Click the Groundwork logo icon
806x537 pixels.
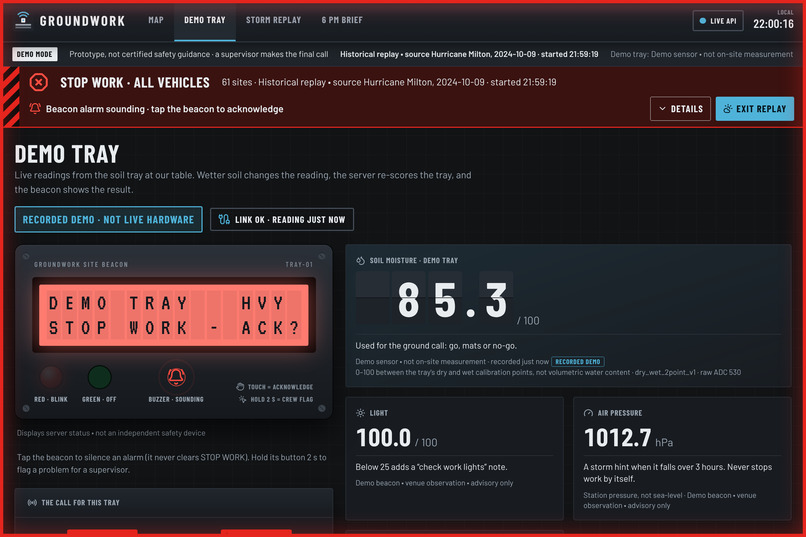tap(23, 20)
